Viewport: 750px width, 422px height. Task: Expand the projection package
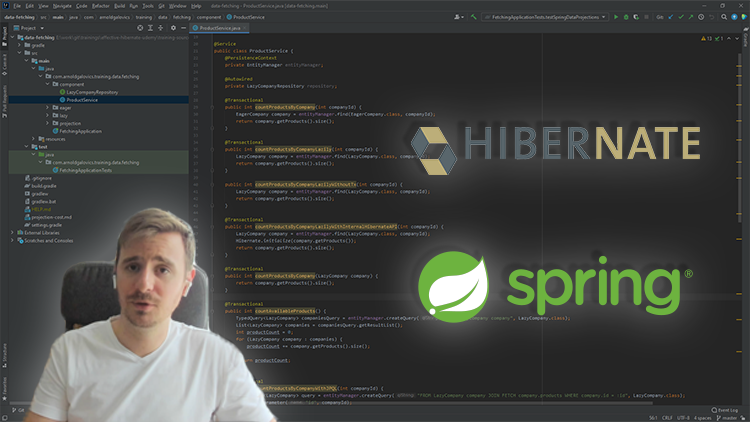(x=47, y=123)
